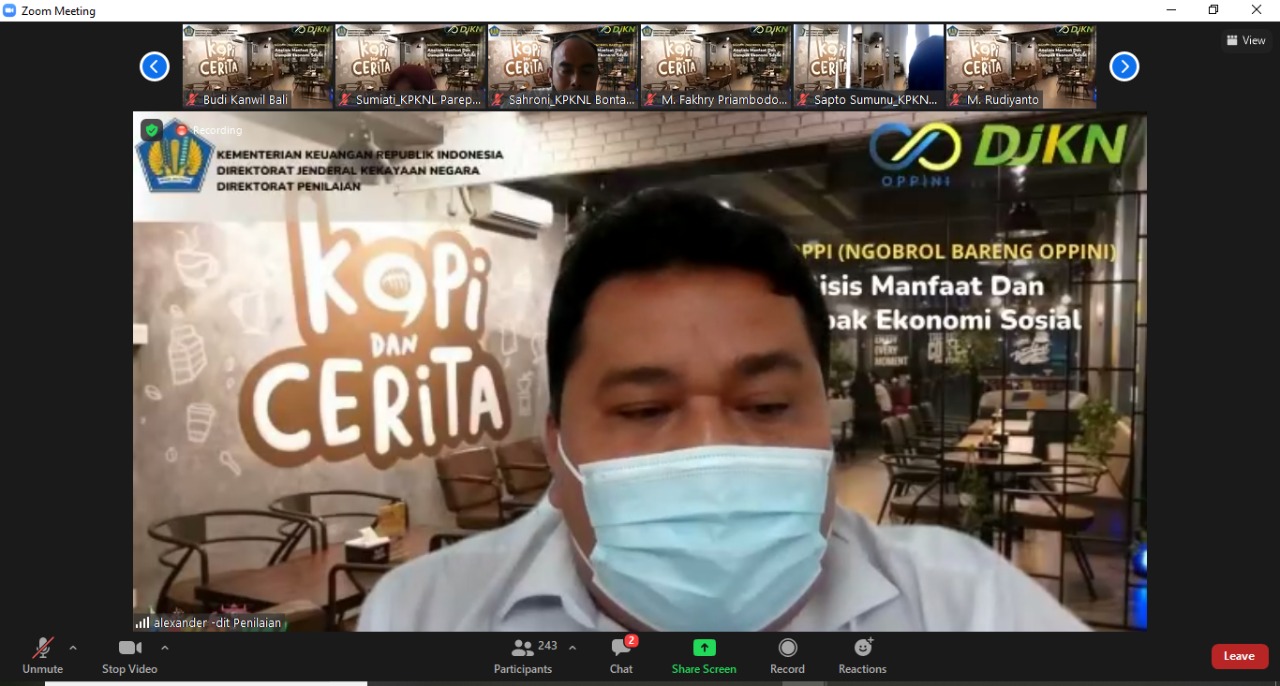Show next participants with right arrow
This screenshot has width=1280, height=686.
1124,67
